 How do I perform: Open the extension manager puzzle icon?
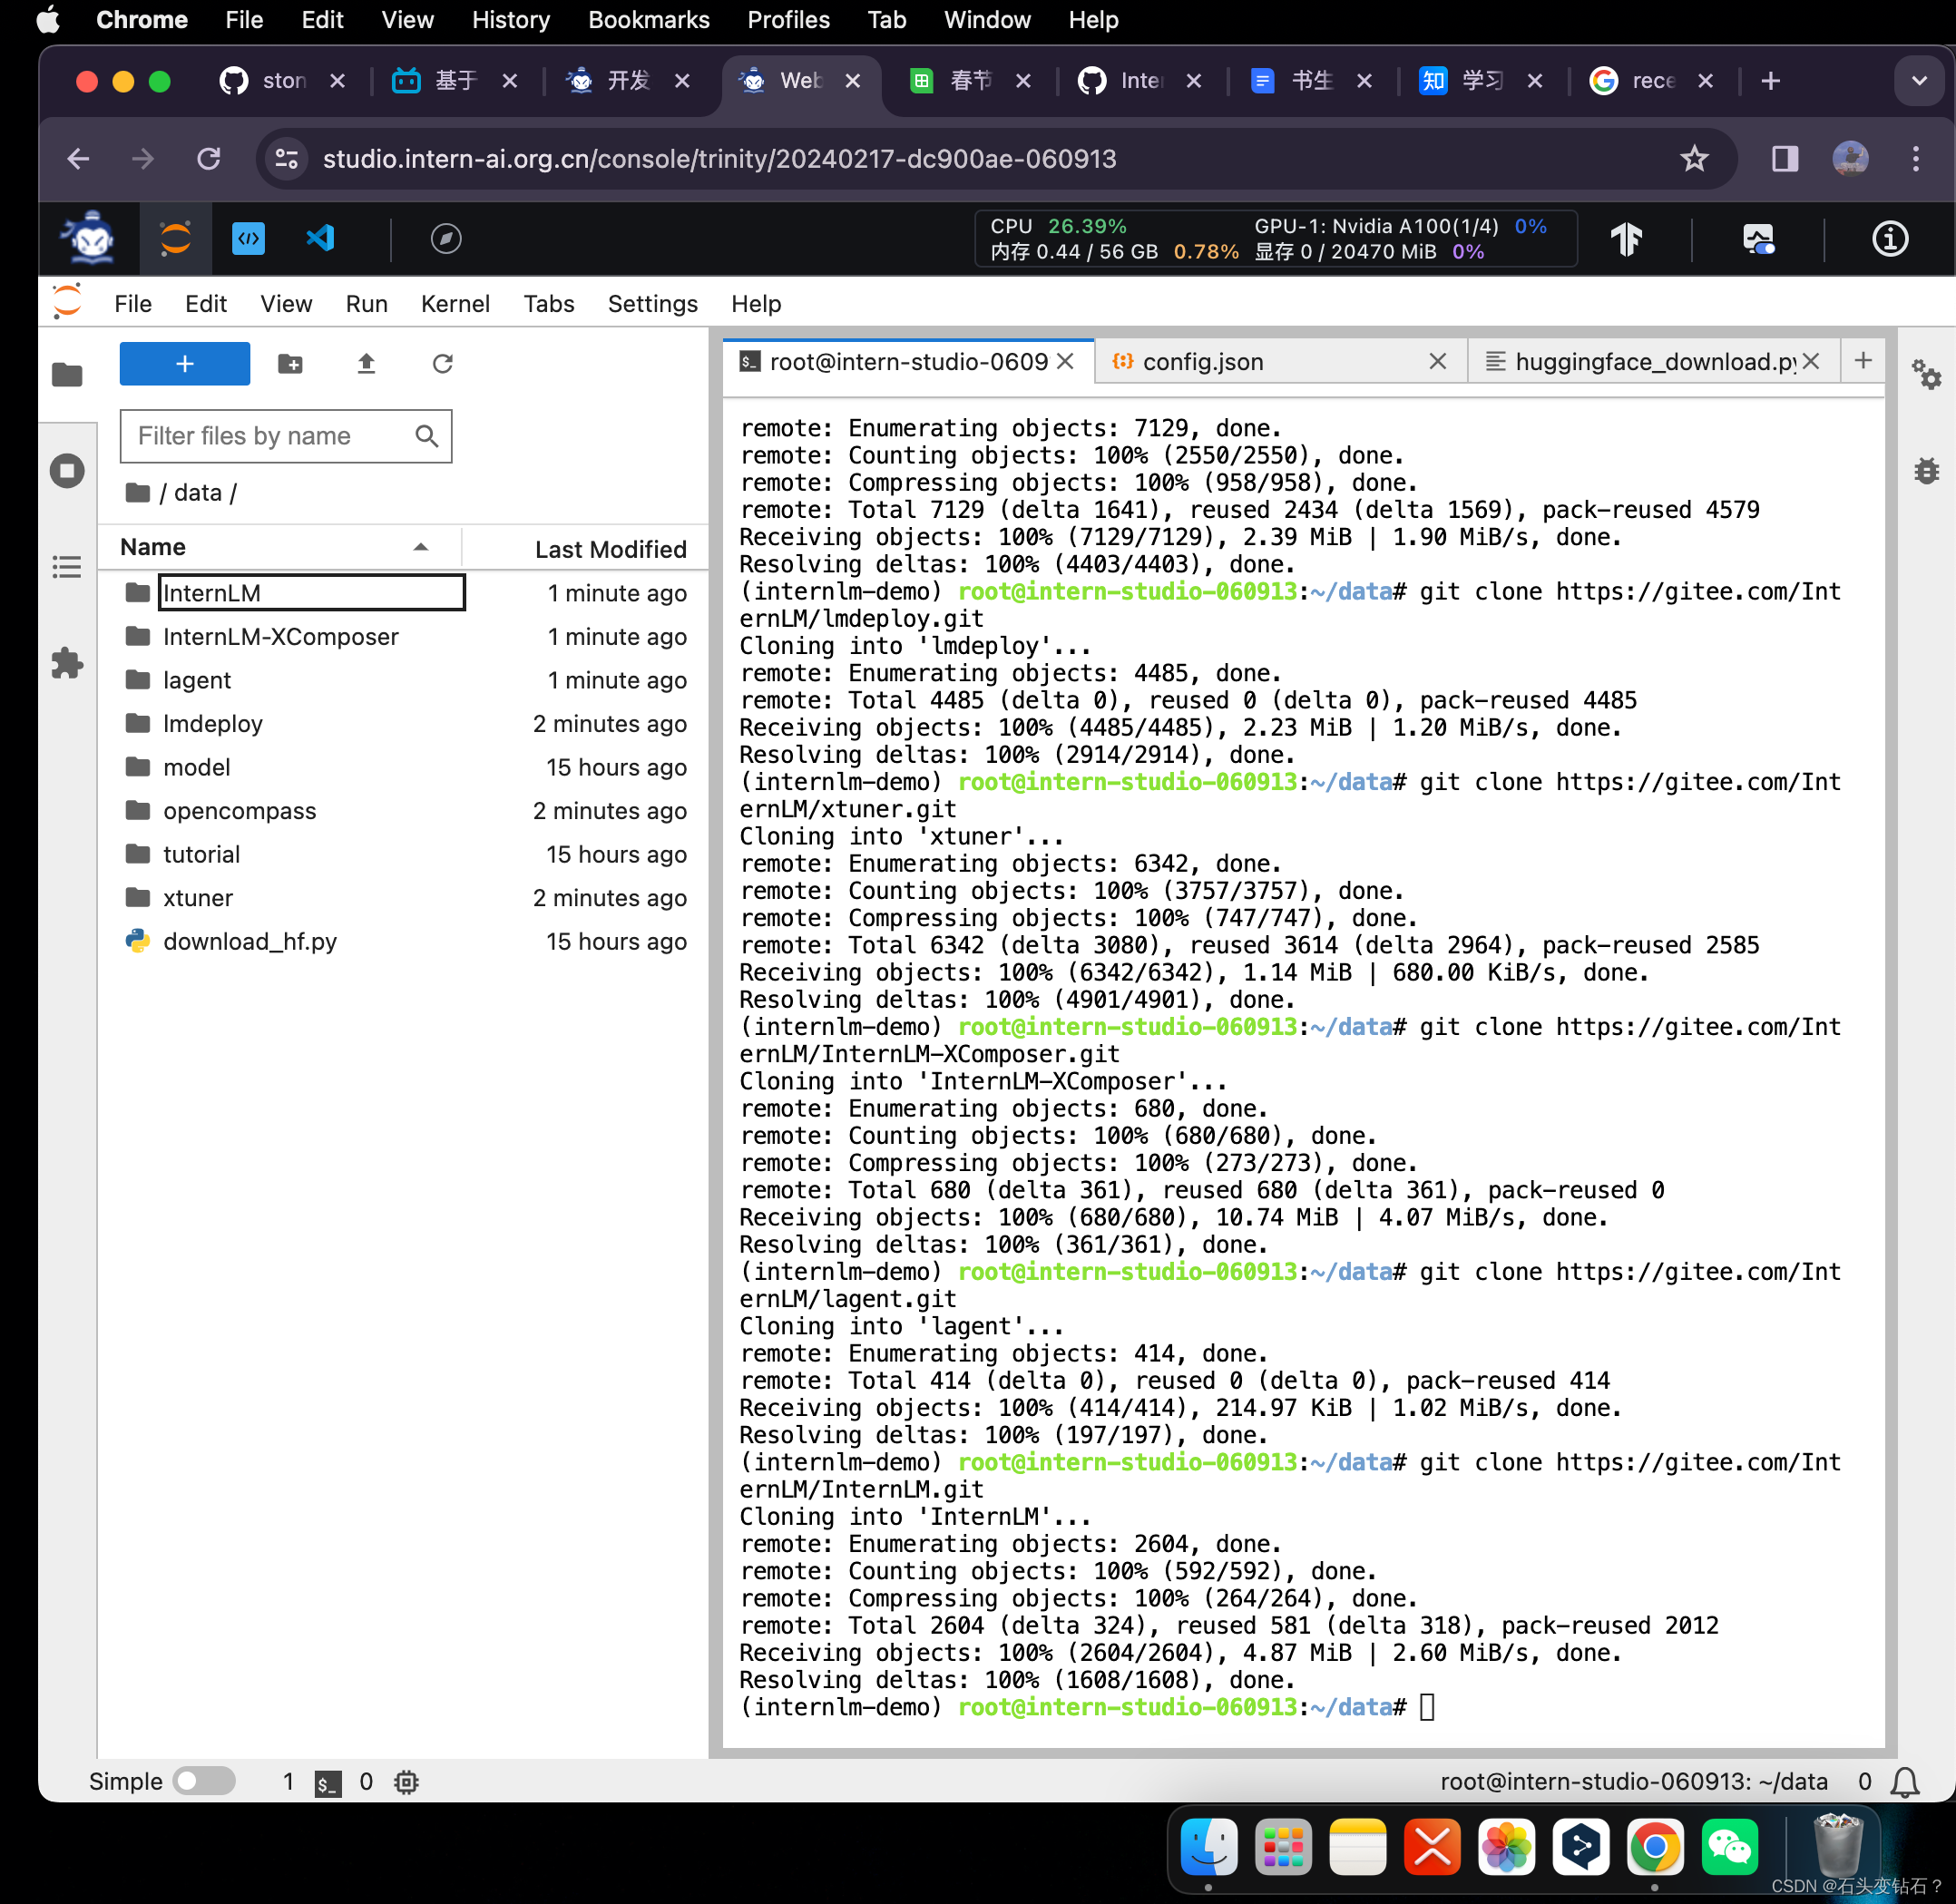point(67,662)
